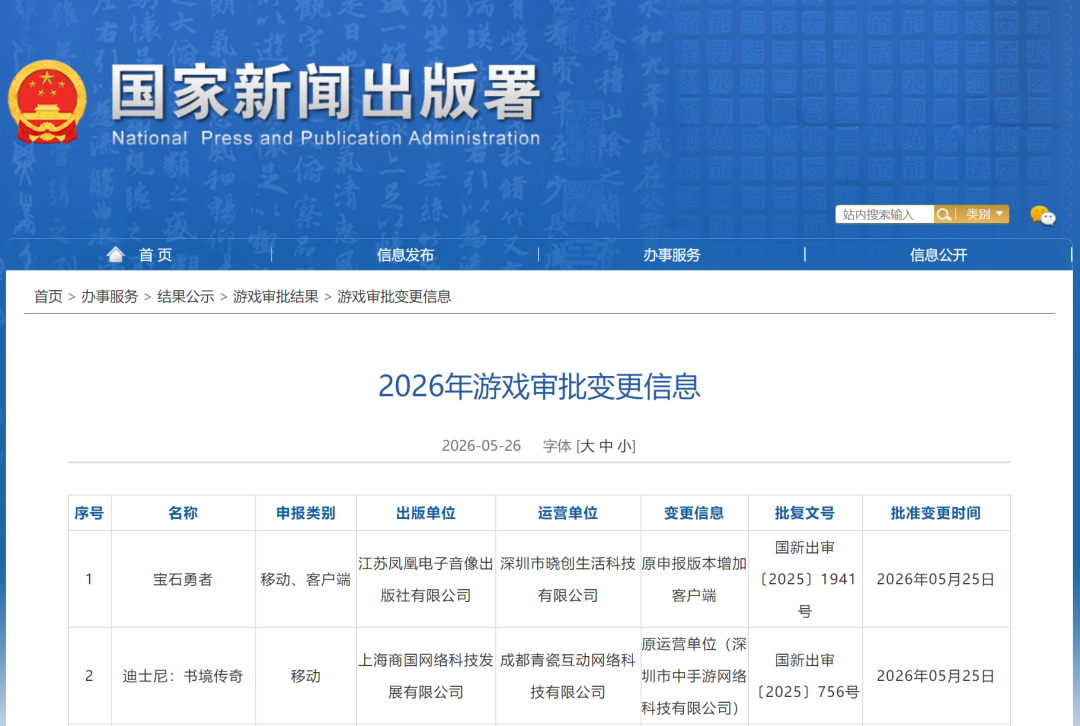1080x726 pixels.
Task: Open the WeChat icon beside search
Action: pyautogui.click(x=1043, y=216)
